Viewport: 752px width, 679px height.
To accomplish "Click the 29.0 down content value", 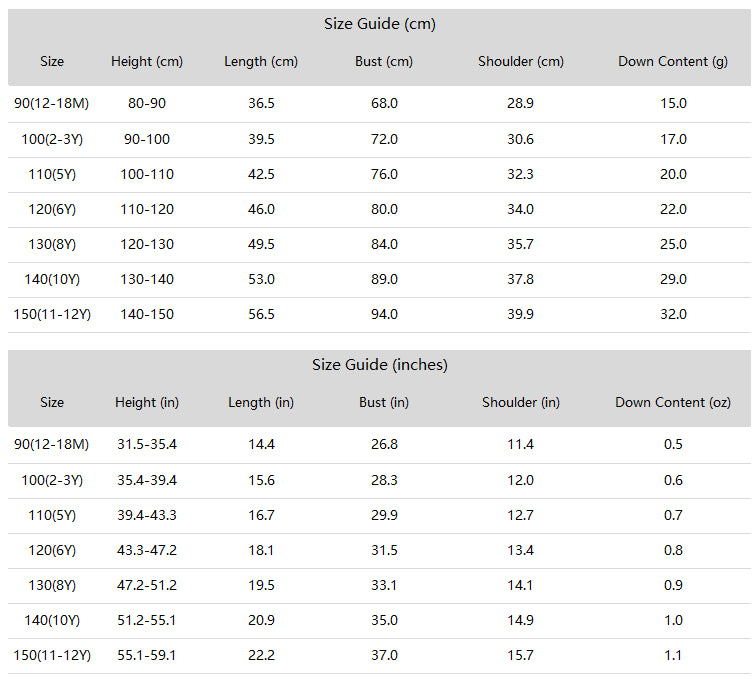I will [673, 280].
